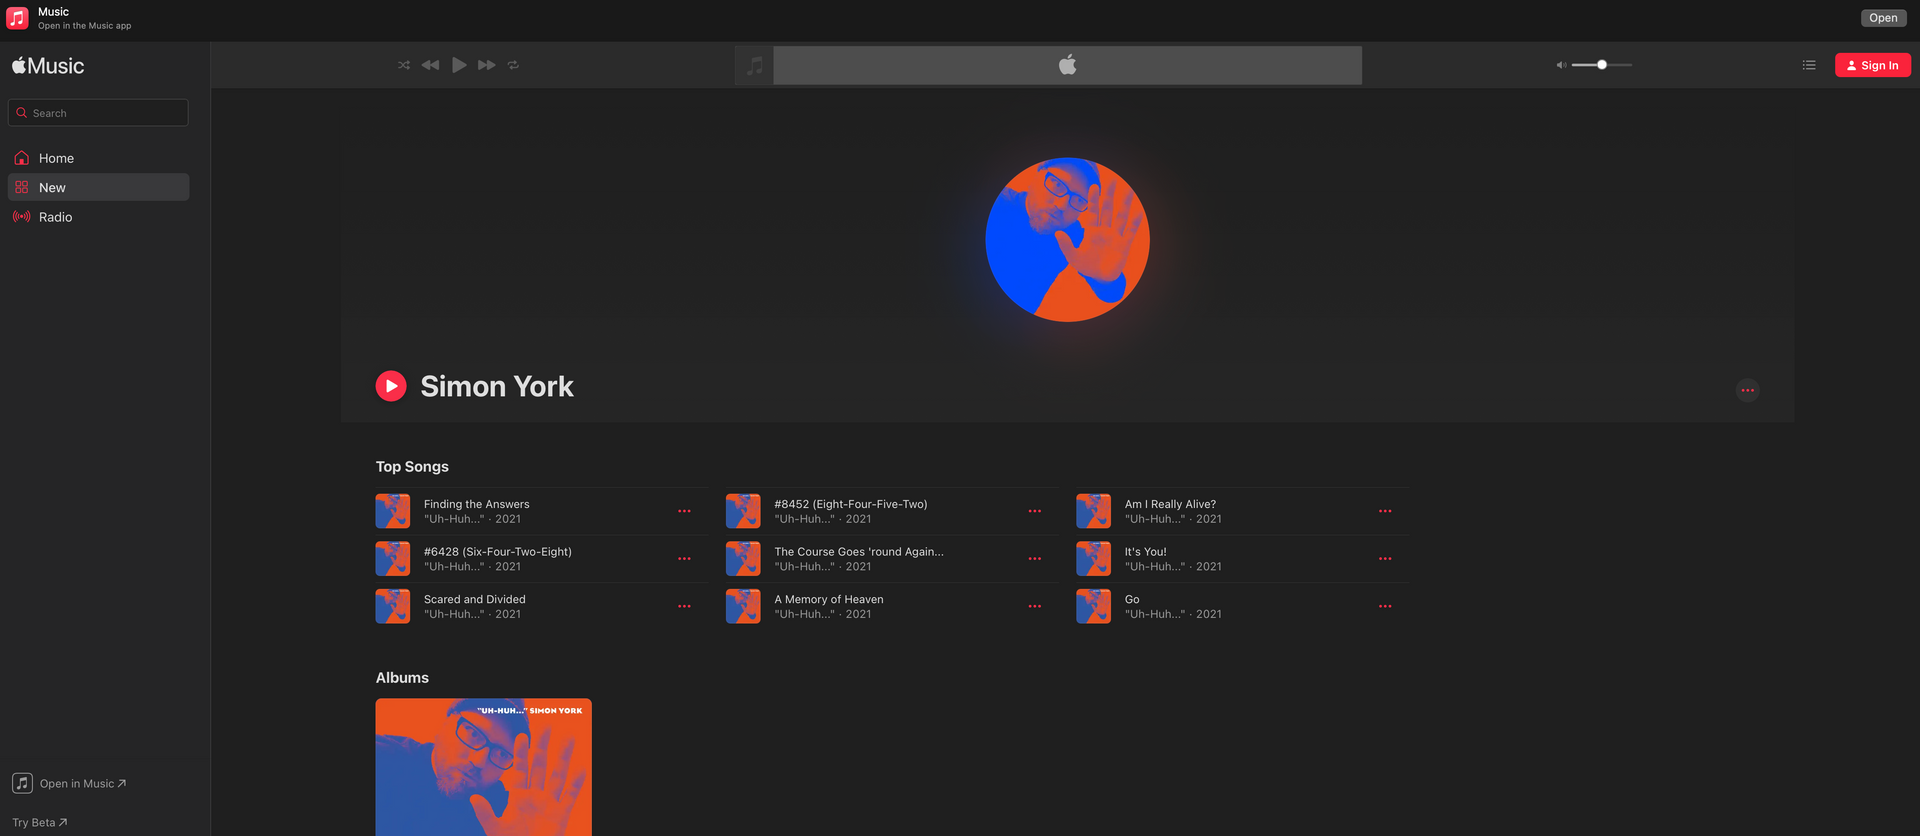Click the It's You! artwork thumbnail
Screen dimensions: 1920x836
coord(1094,559)
